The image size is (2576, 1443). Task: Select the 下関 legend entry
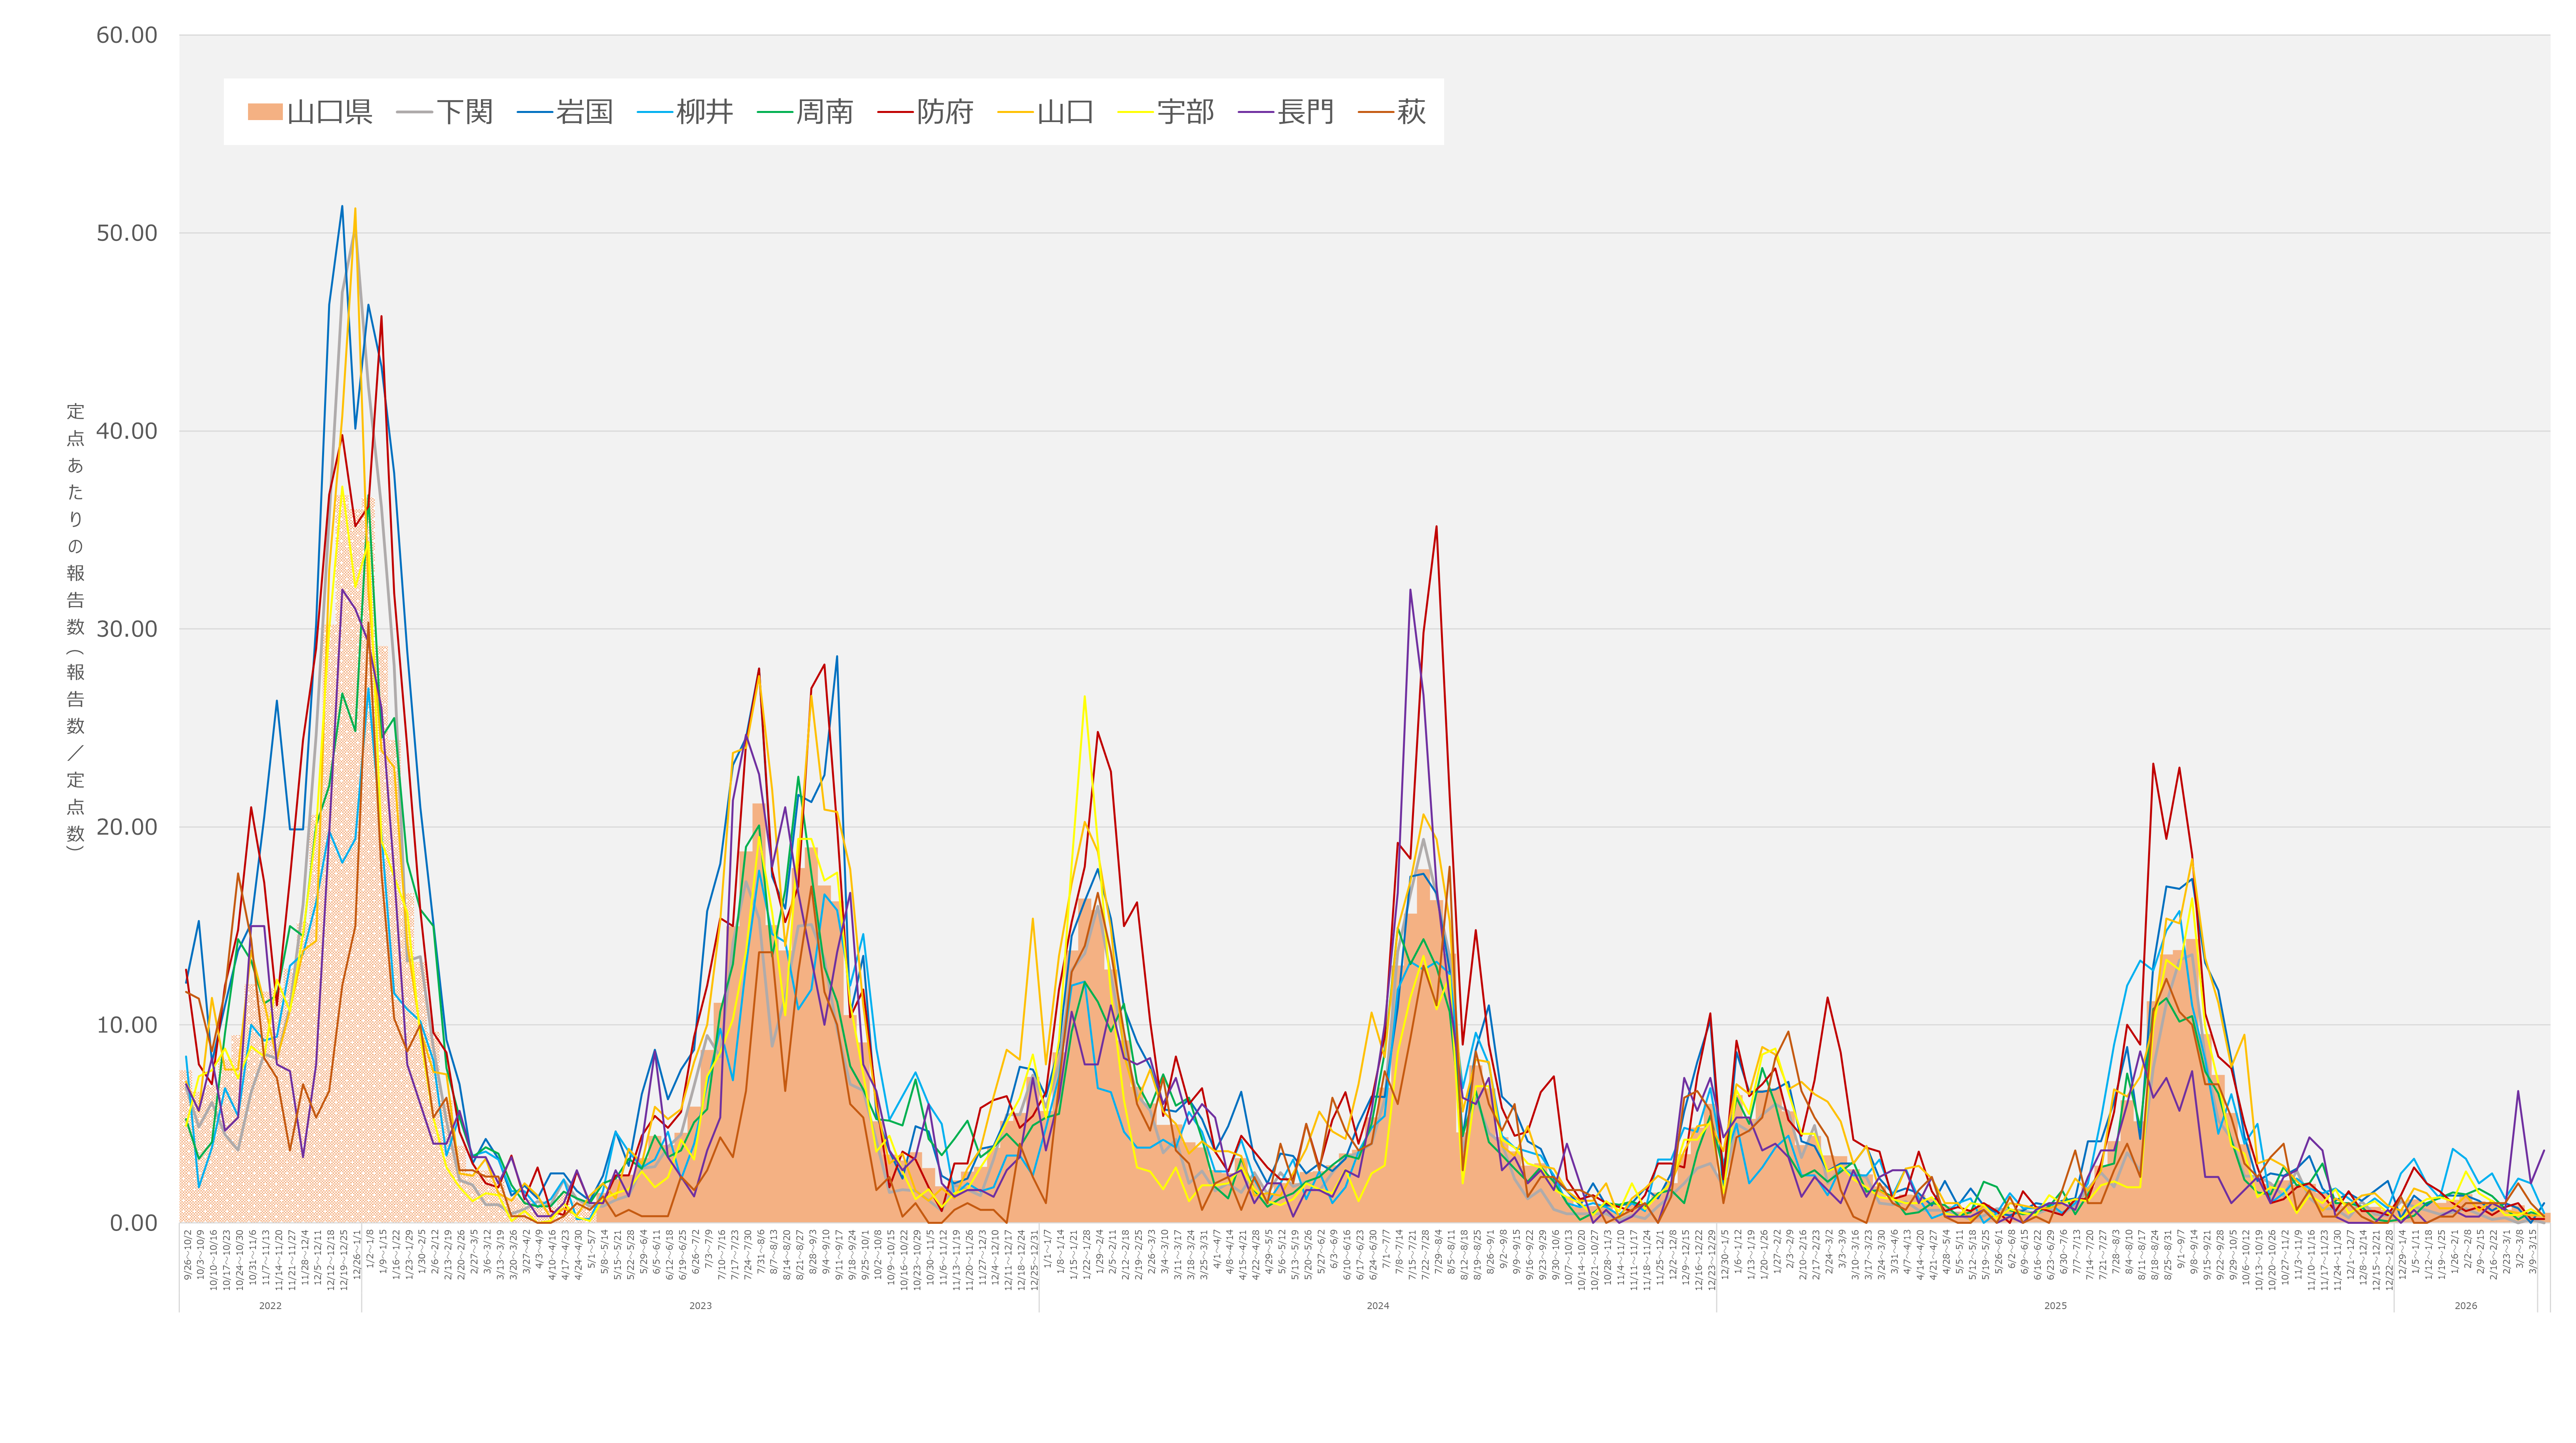pos(464,112)
